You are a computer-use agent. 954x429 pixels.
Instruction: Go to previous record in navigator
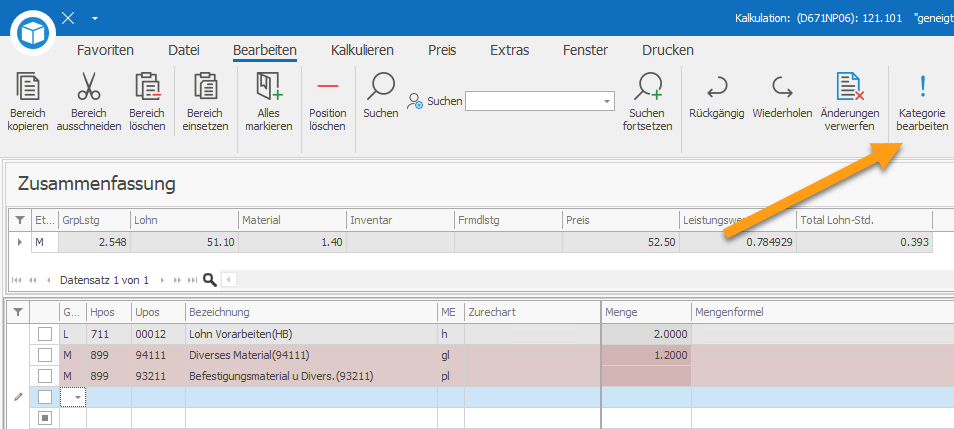(49, 281)
